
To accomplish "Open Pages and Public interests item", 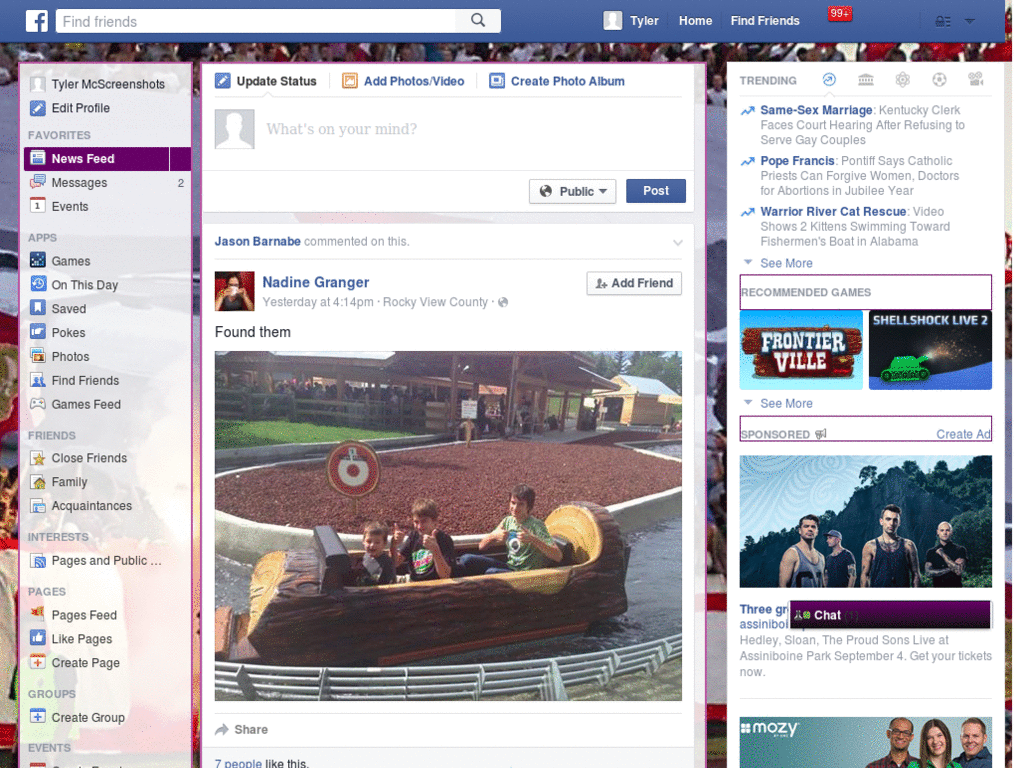I will (x=97, y=560).
